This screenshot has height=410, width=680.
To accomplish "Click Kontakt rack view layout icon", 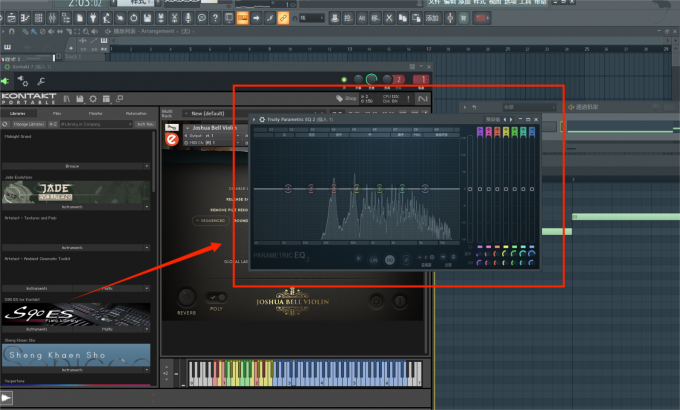I will pyautogui.click(x=106, y=99).
